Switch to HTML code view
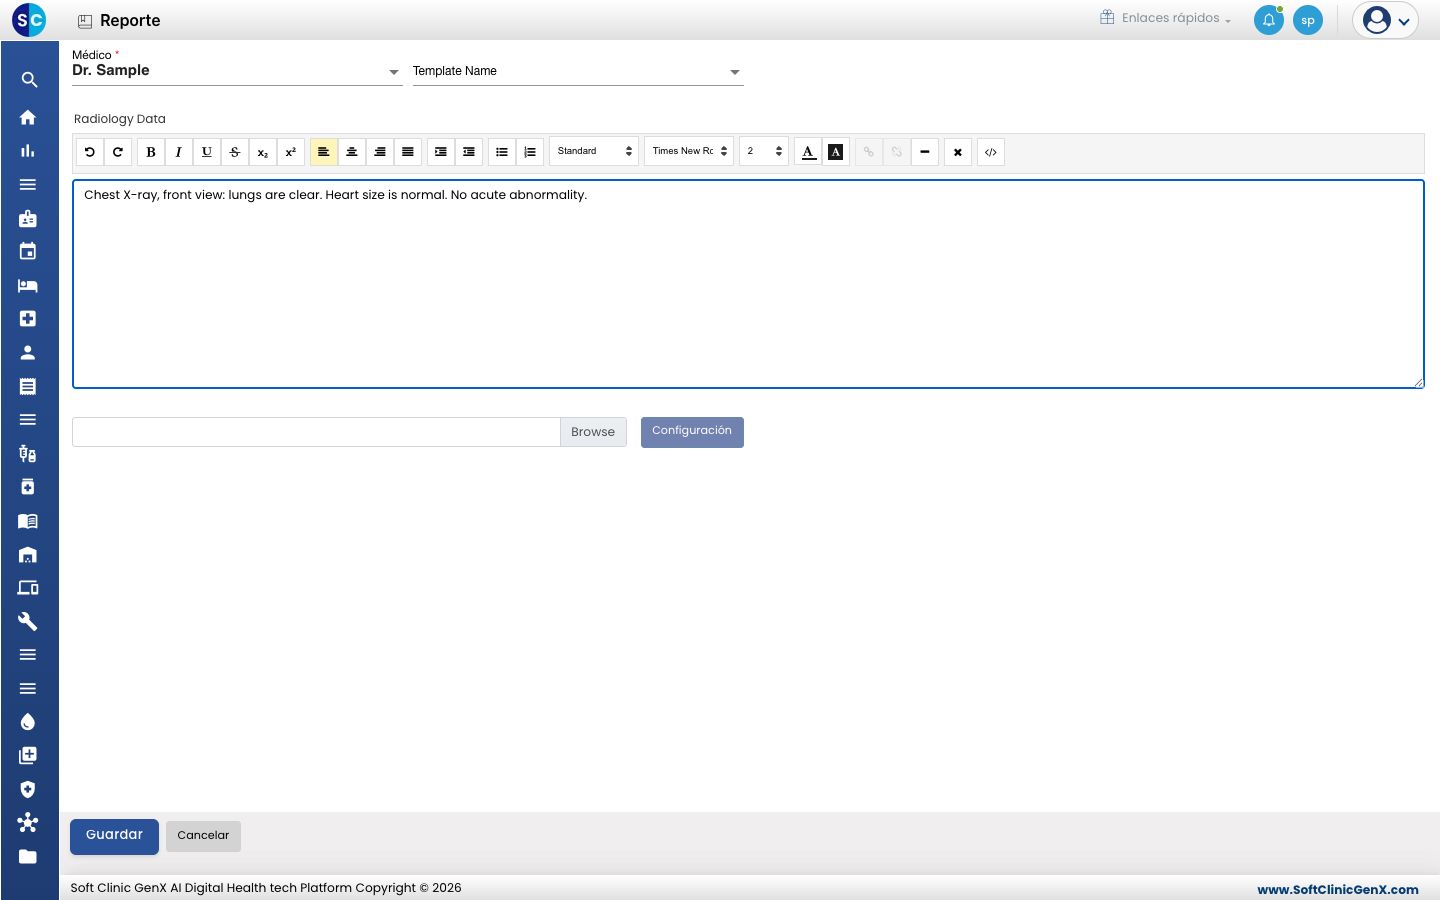The width and height of the screenshot is (1440, 900). click(x=991, y=152)
